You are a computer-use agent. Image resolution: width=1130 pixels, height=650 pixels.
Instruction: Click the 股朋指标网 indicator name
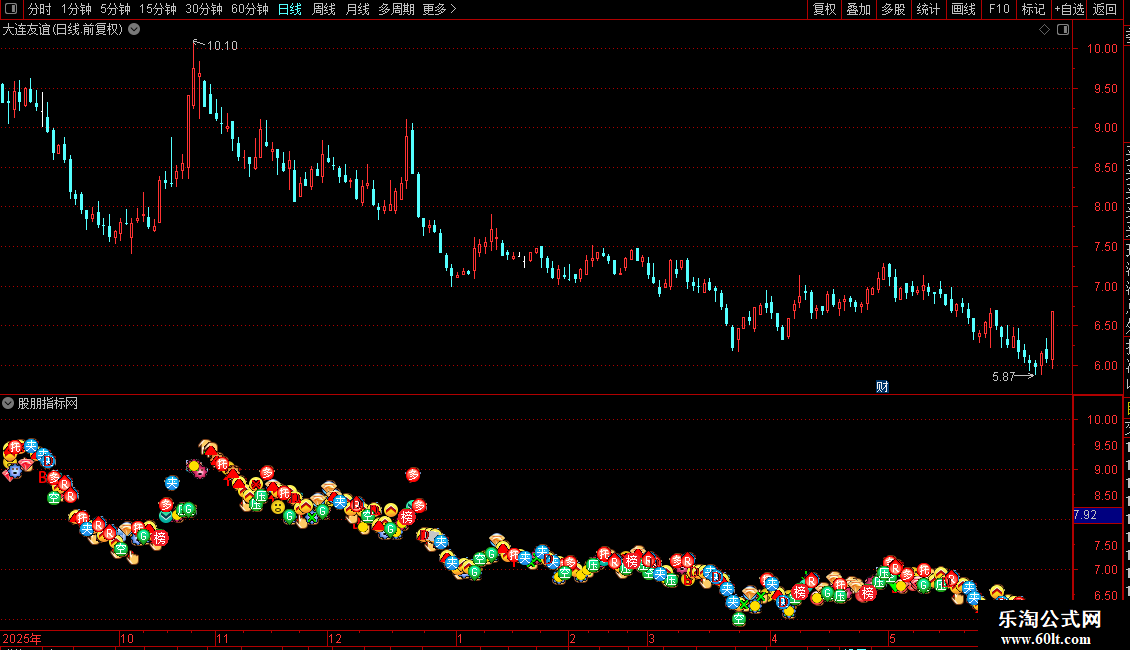(48, 404)
